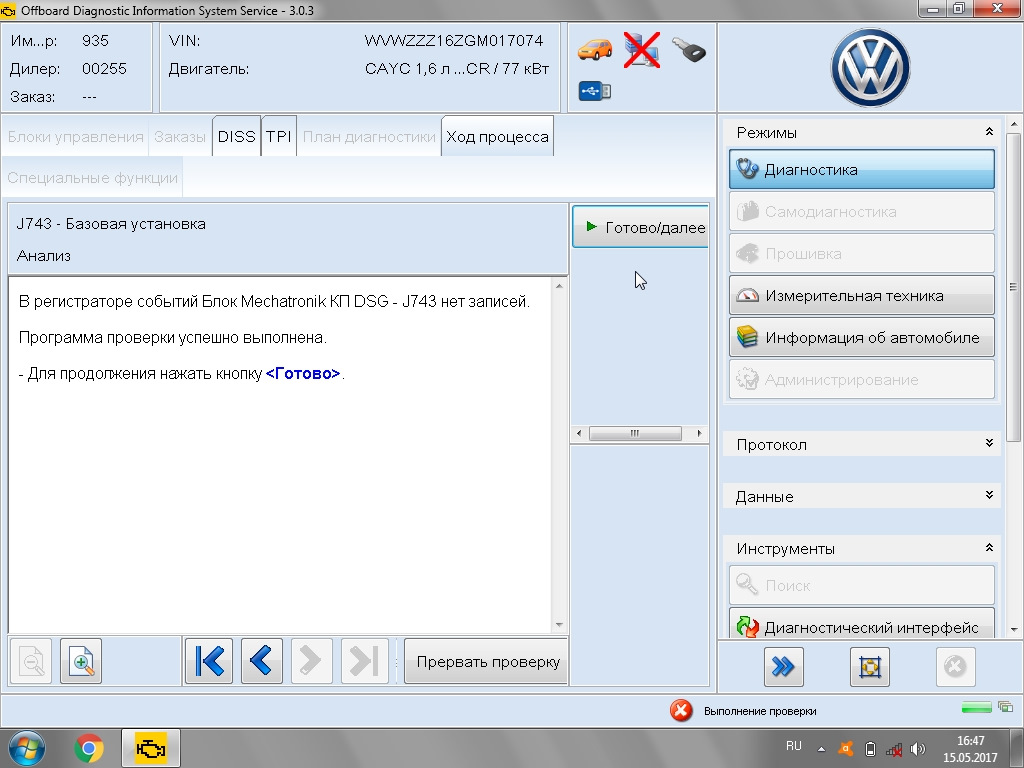1024x768 pixels.
Task: Click right arrow of horizontal scrollbar
Action: (699, 433)
